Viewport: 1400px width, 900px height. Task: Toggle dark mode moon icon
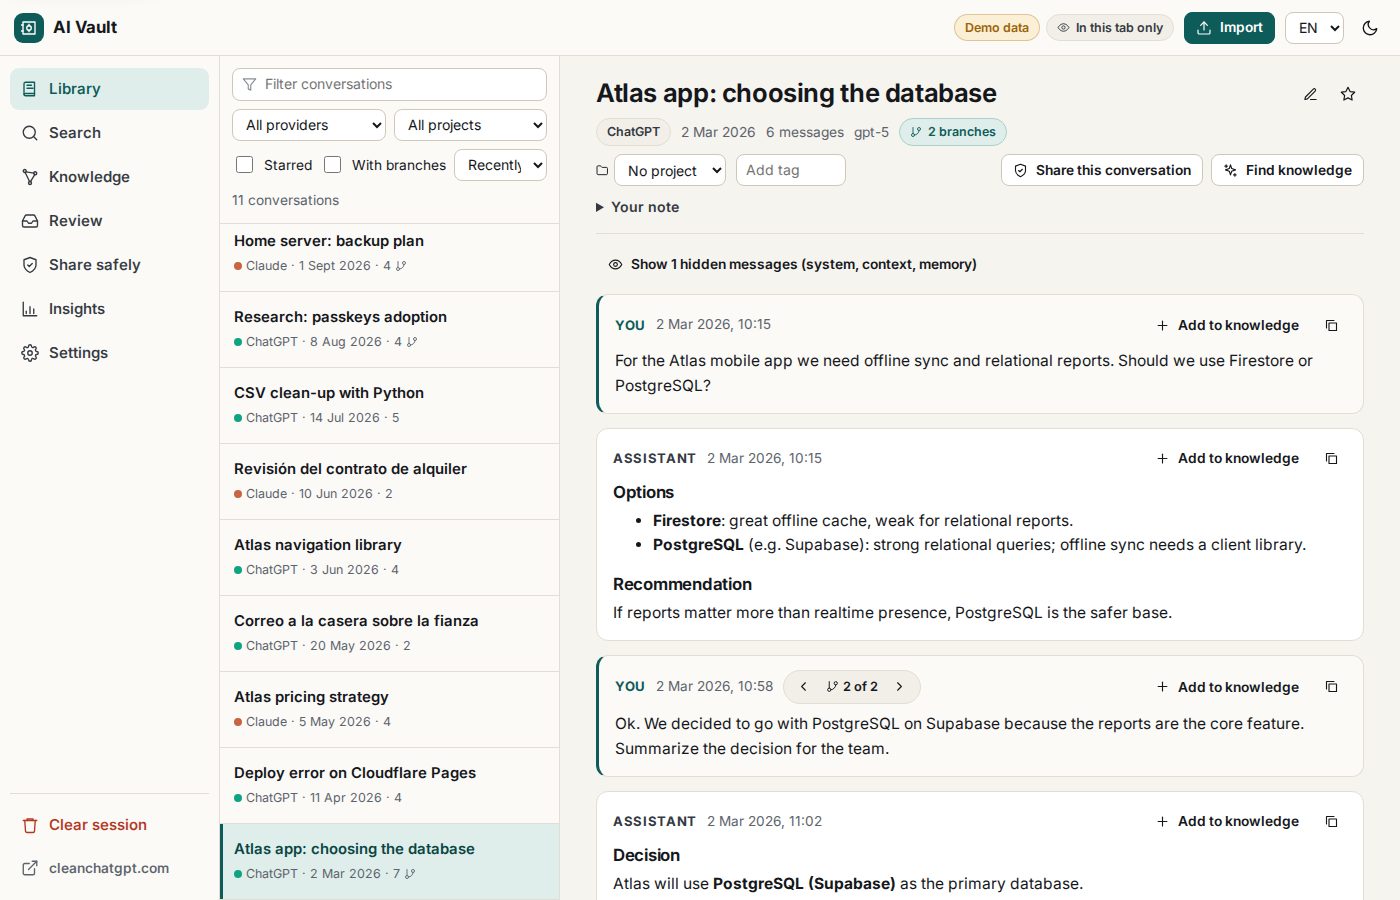[1370, 28]
